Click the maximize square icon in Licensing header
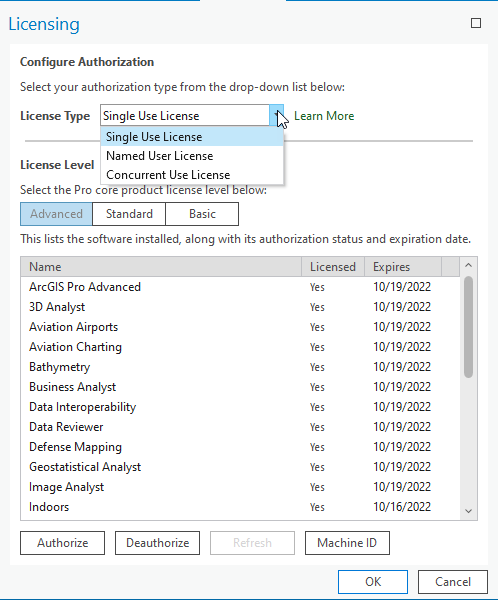498x600 pixels. tap(476, 23)
